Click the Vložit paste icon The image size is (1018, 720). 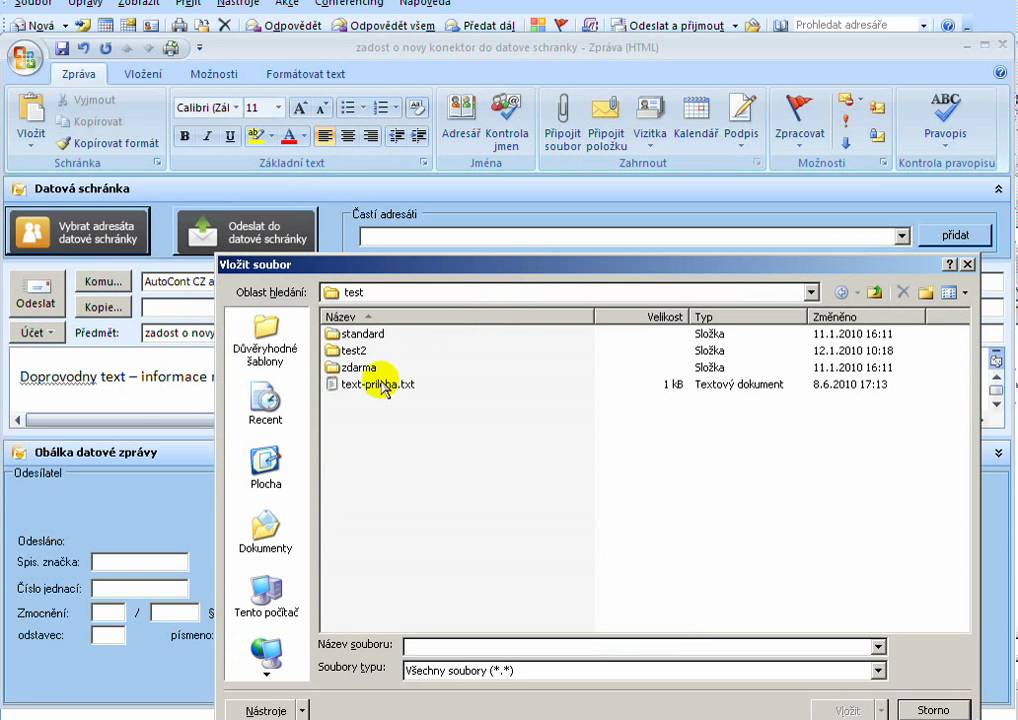[x=31, y=107]
